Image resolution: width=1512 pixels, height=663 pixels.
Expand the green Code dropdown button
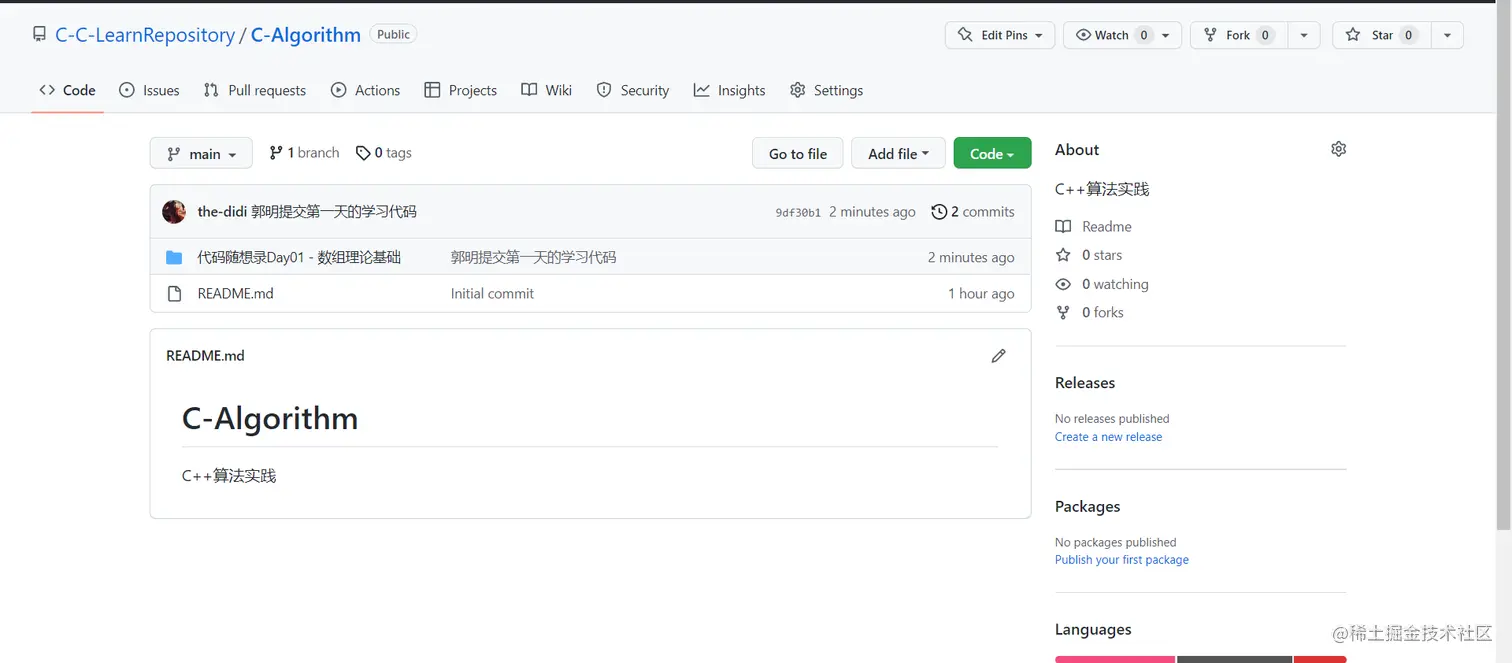point(992,153)
